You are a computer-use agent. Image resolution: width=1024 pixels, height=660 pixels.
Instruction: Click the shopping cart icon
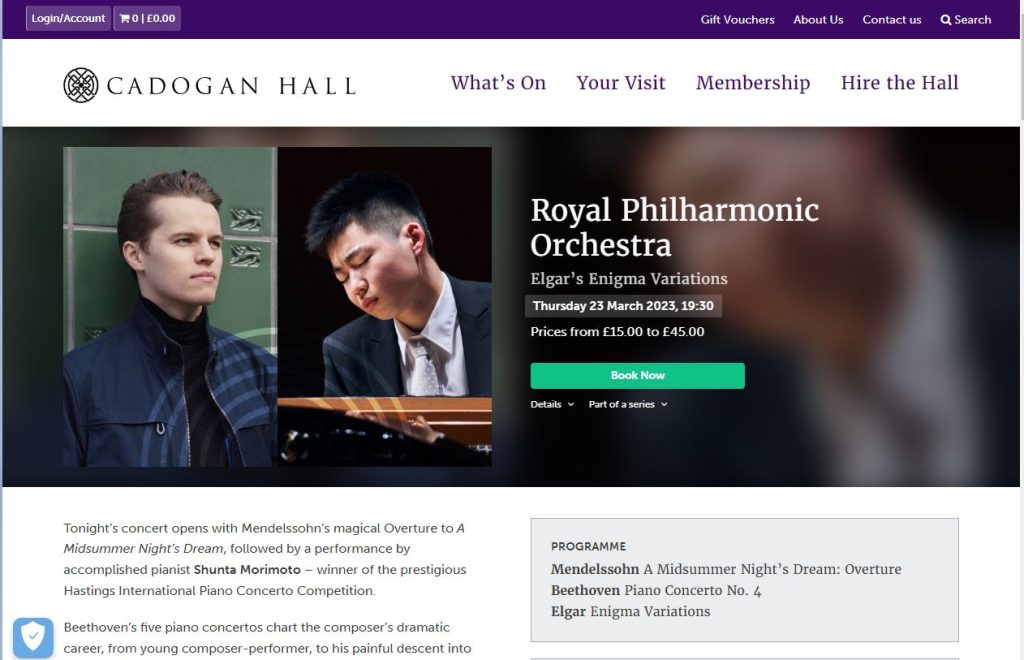pos(124,17)
